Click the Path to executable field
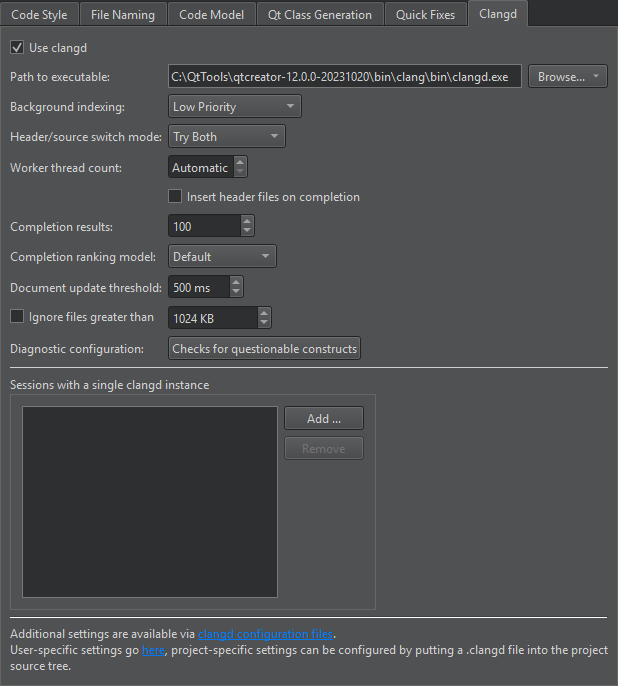Screen dimensions: 618x686 coord(345,77)
